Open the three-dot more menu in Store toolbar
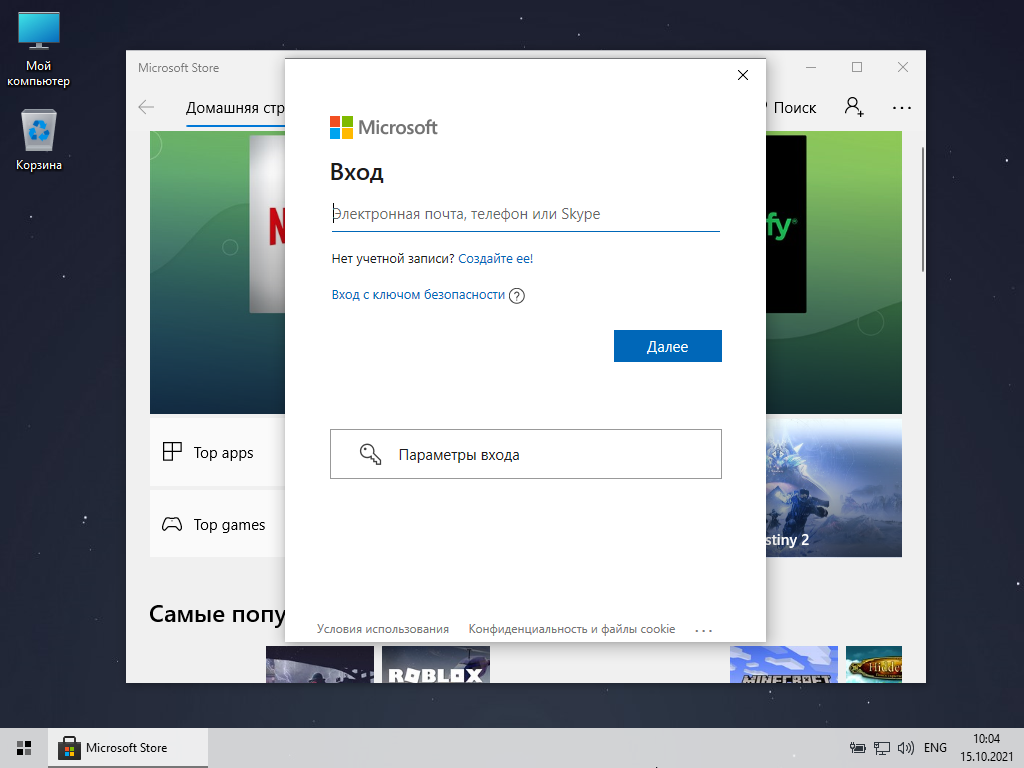Viewport: 1024px width, 768px height. (x=901, y=108)
